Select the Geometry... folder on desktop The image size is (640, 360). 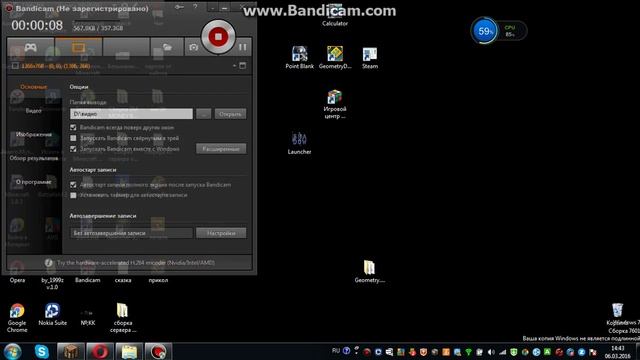click(369, 271)
